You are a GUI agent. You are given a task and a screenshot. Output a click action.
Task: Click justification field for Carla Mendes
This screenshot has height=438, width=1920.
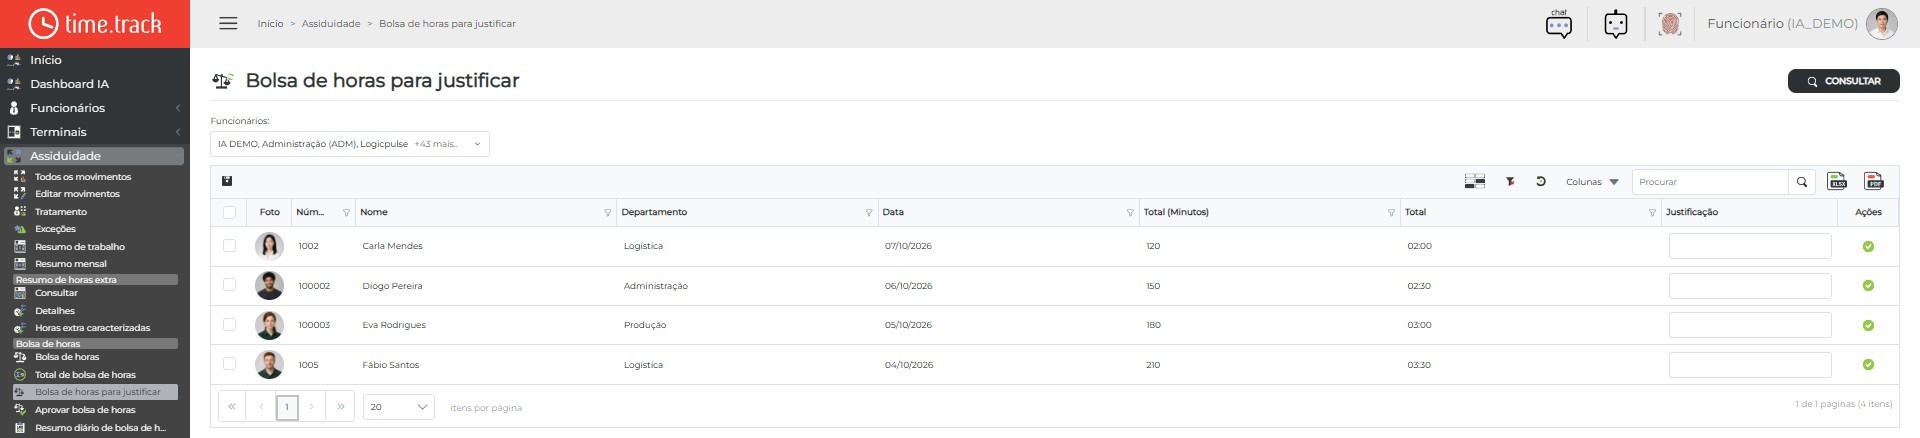tap(1750, 246)
